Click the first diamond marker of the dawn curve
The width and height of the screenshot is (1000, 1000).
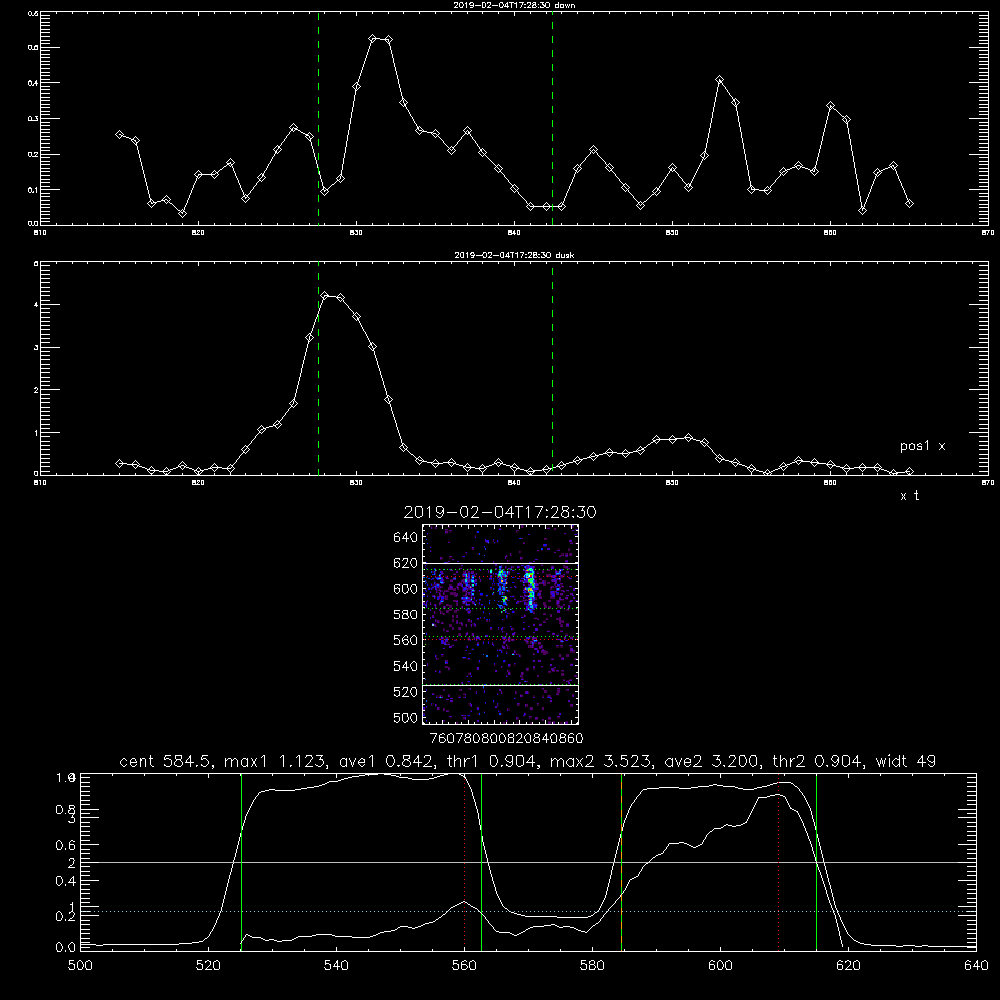[x=119, y=135]
